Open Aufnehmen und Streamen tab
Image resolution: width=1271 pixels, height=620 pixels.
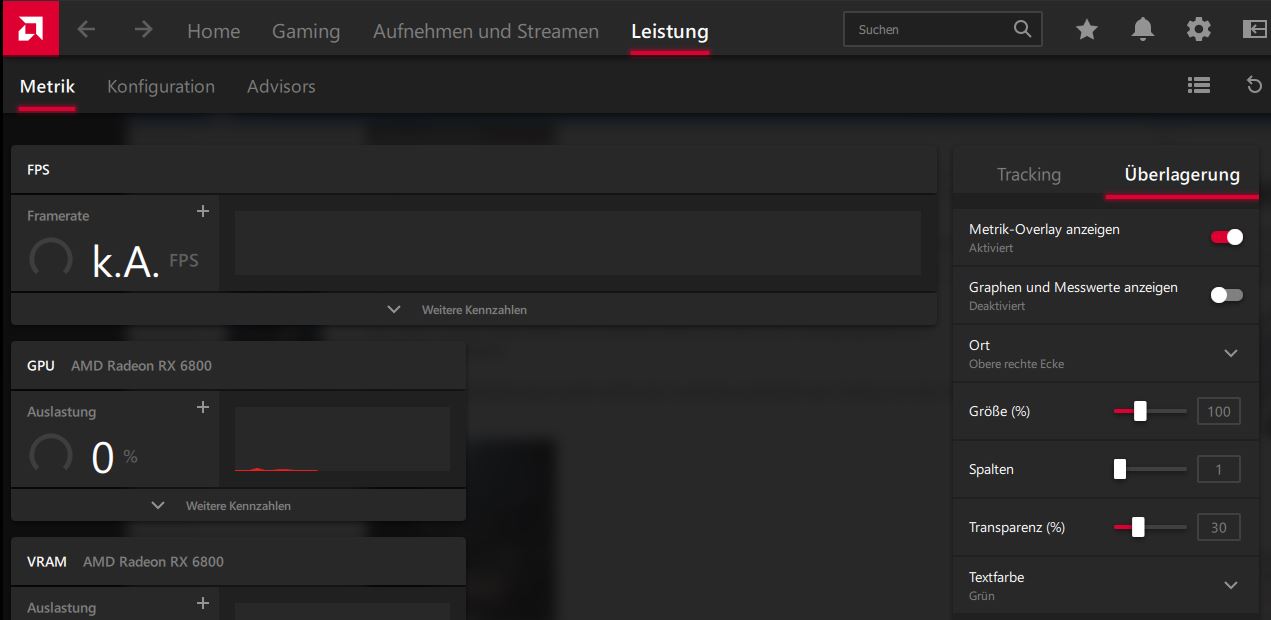pos(486,31)
